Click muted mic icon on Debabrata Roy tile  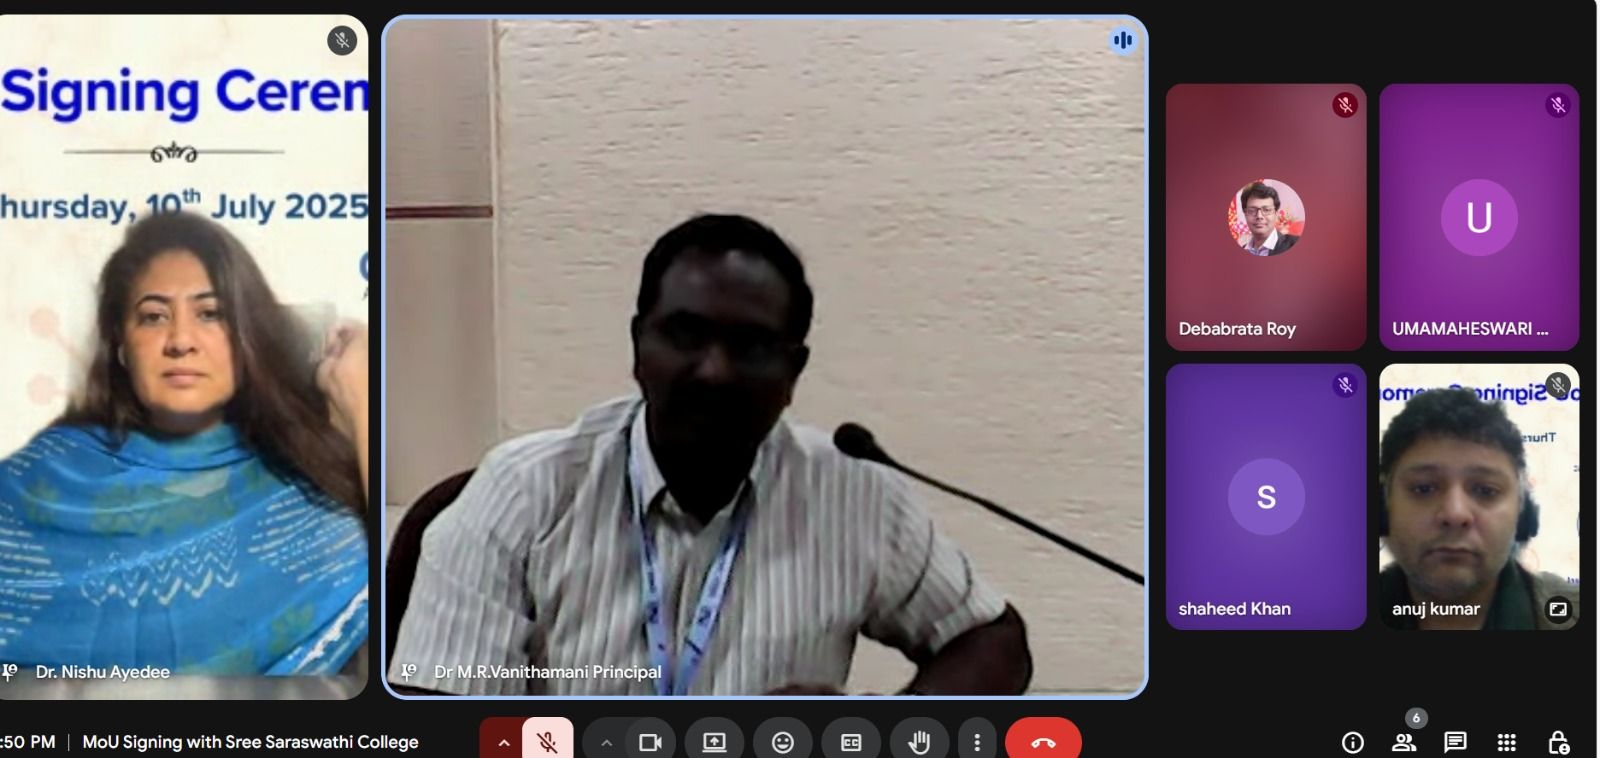tap(1345, 105)
